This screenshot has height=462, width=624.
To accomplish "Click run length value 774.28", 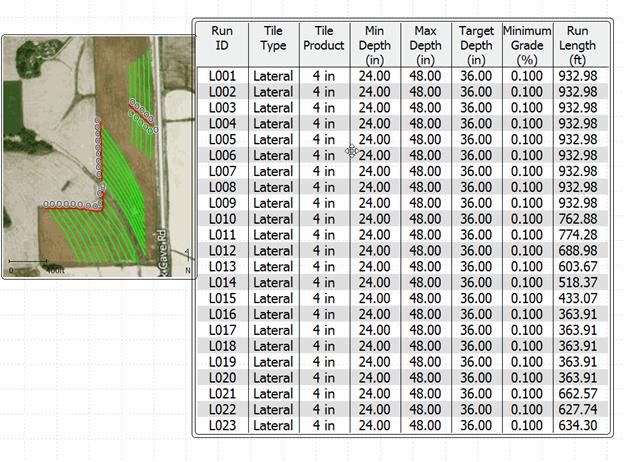I will (x=578, y=235).
